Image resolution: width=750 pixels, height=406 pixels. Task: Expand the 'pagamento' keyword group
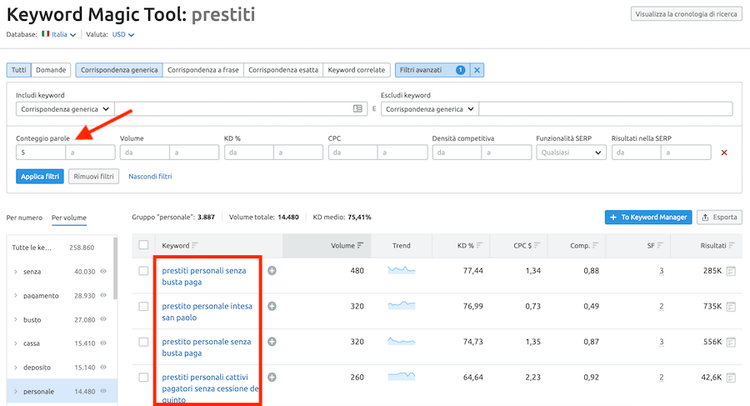(x=16, y=296)
